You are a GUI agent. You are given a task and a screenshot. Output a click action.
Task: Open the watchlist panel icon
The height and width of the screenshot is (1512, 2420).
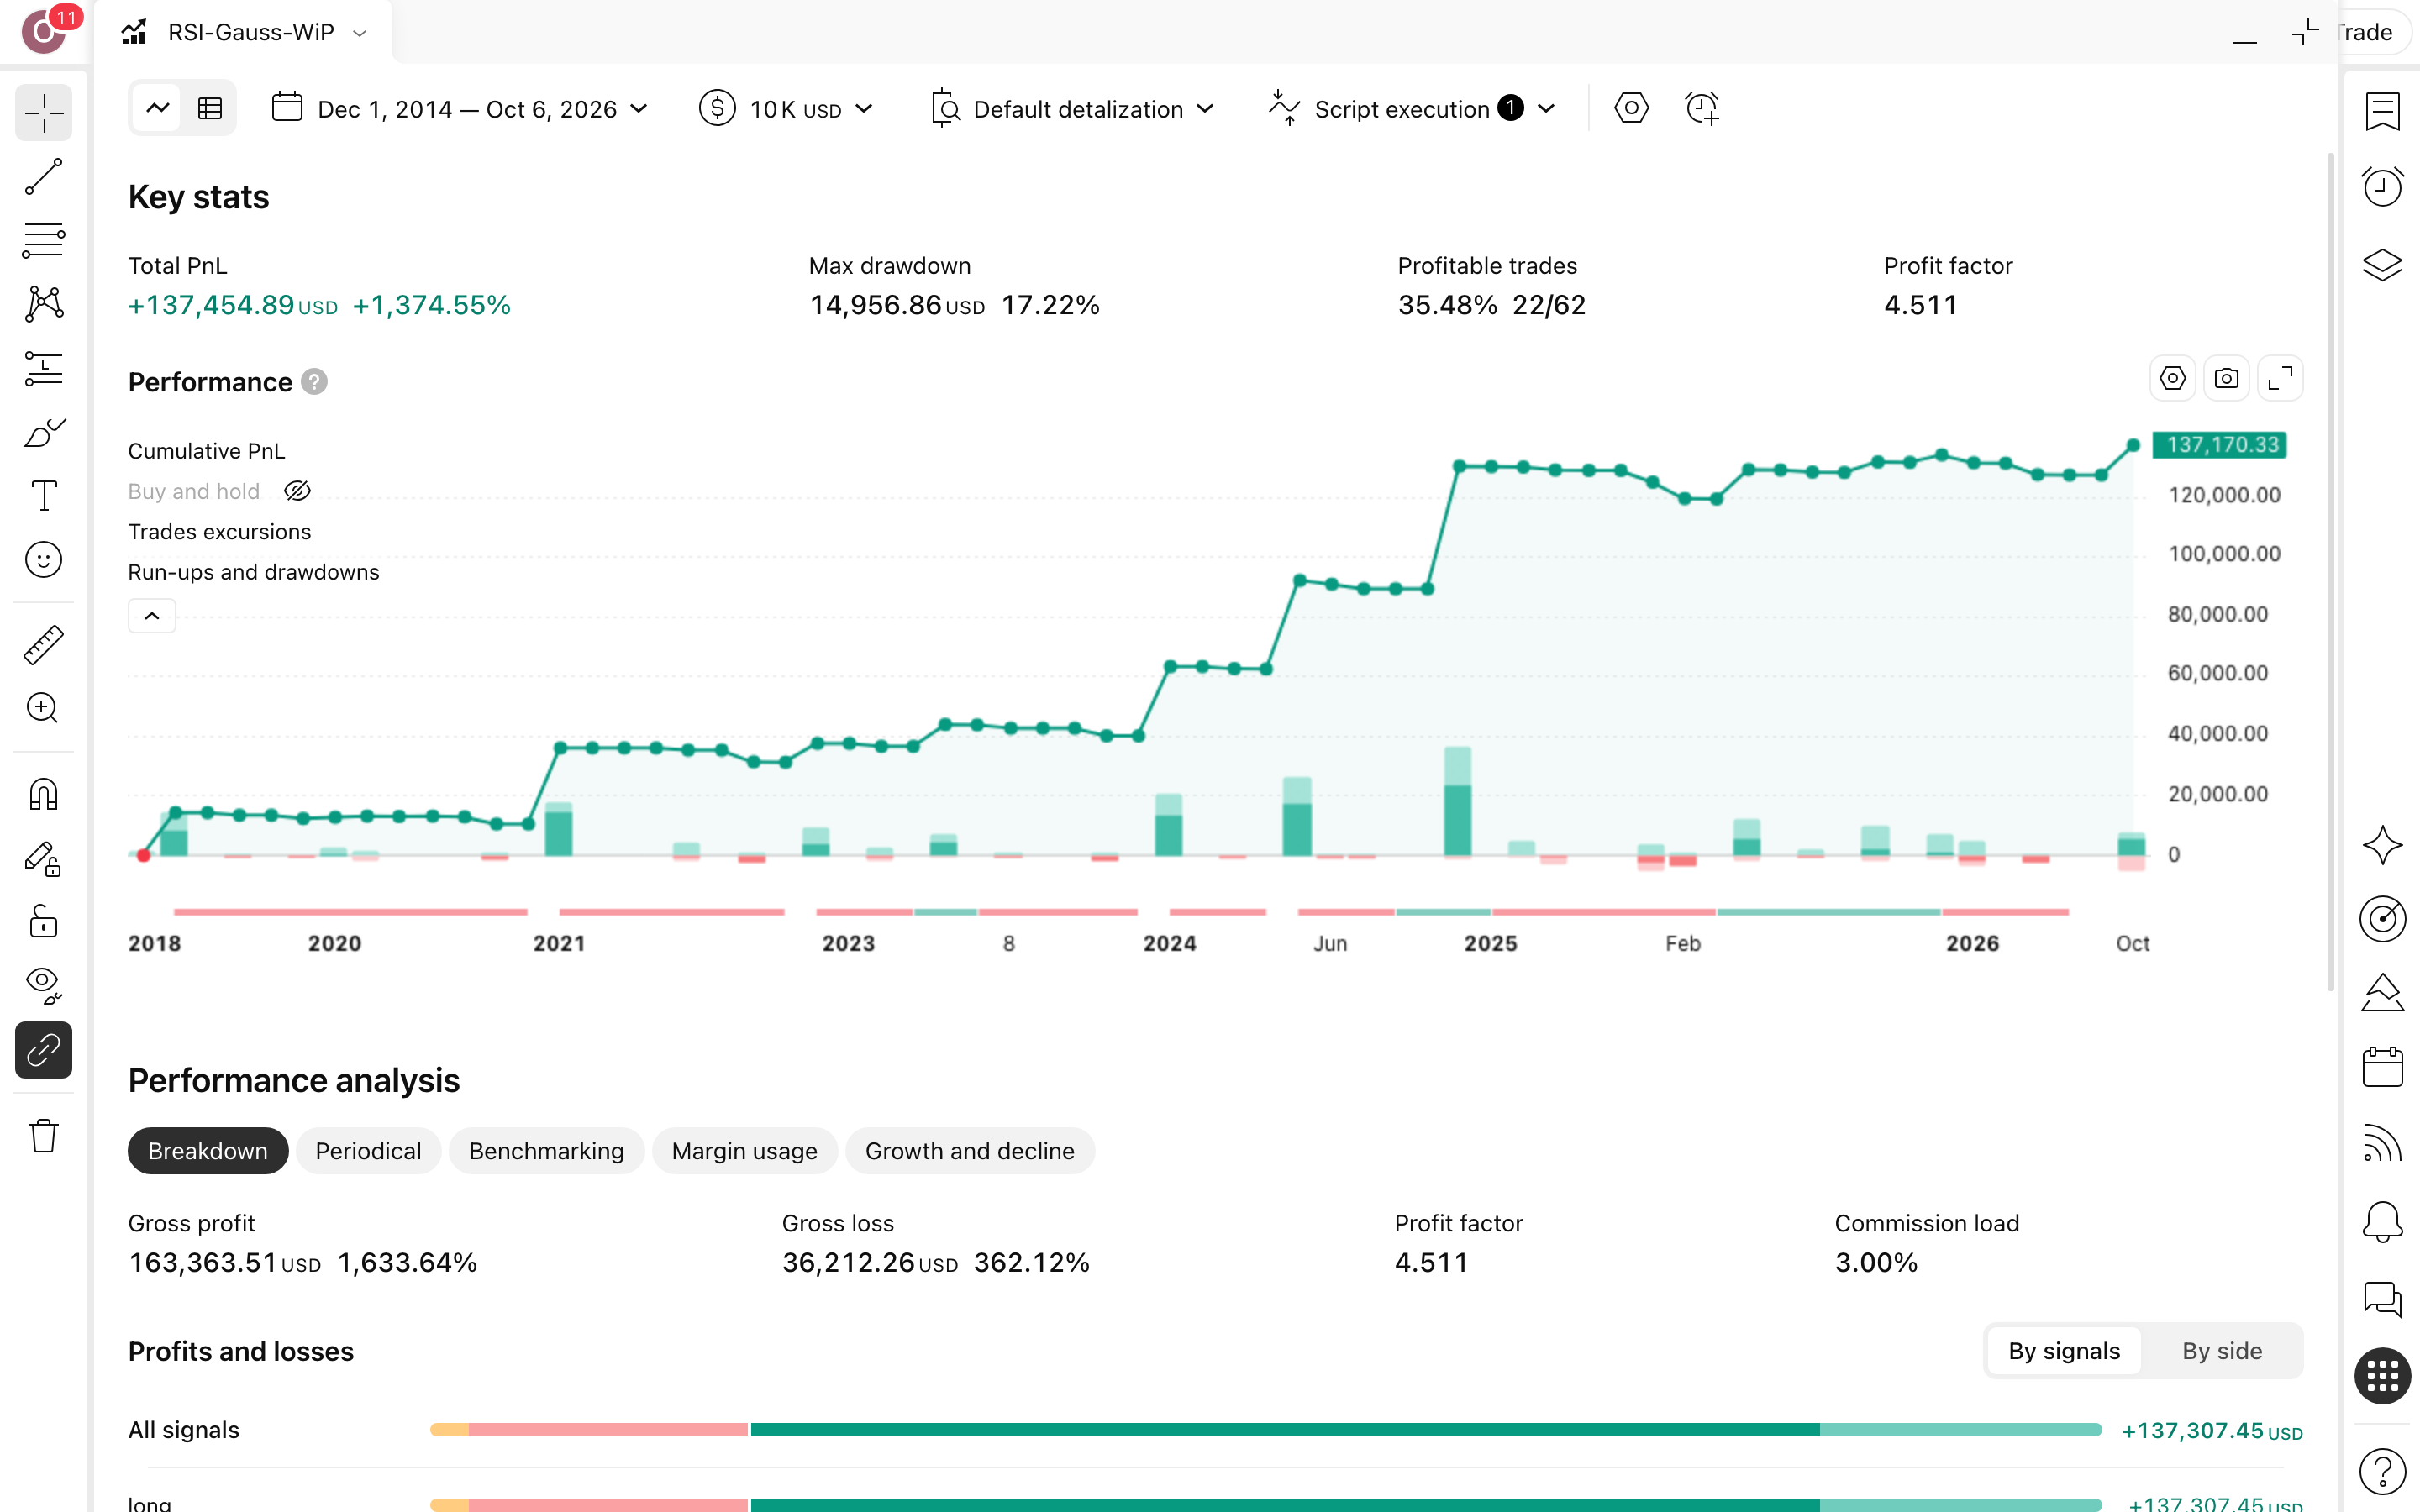click(x=2382, y=111)
